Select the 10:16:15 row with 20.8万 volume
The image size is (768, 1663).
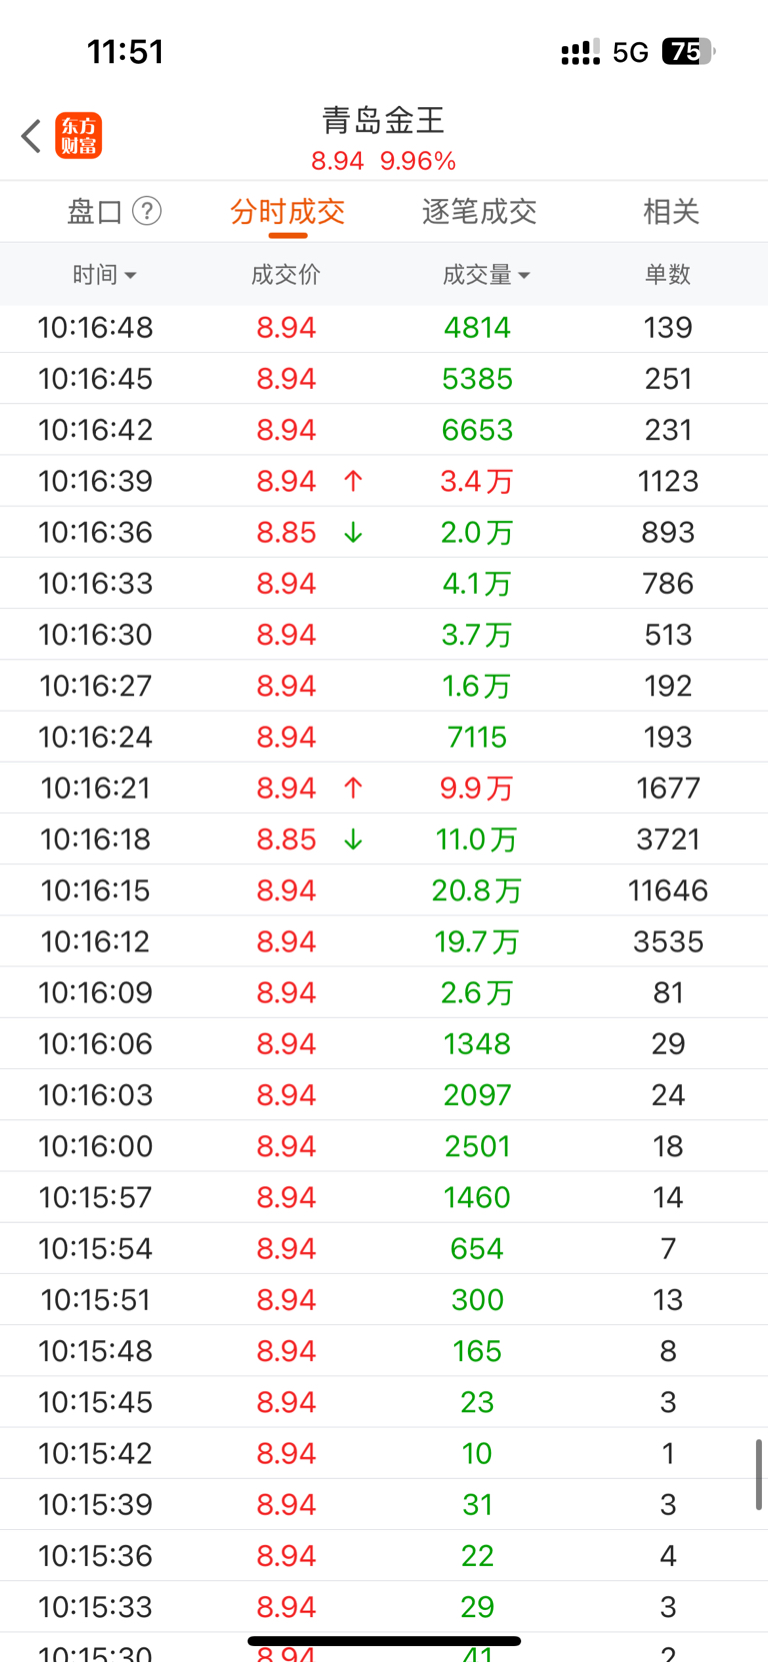(x=384, y=890)
